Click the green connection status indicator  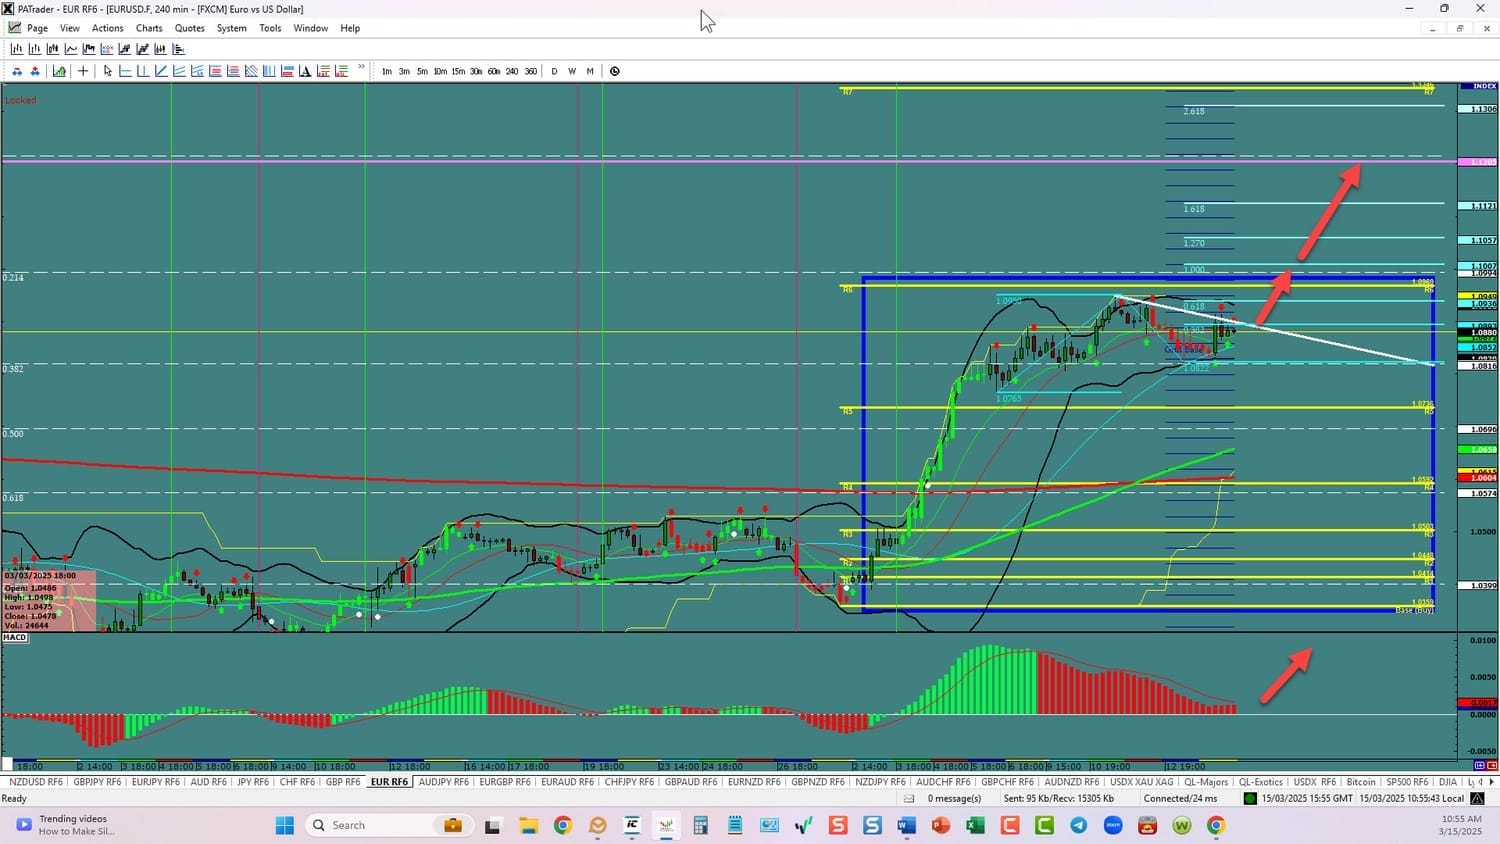point(1250,798)
